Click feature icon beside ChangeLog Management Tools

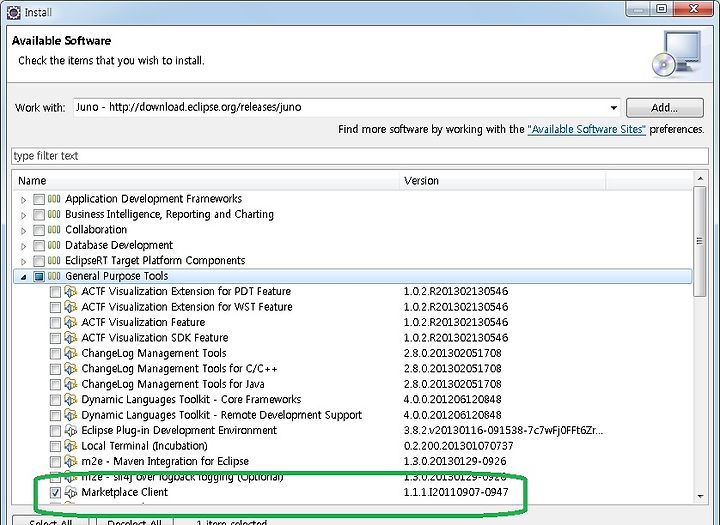[x=70, y=353]
